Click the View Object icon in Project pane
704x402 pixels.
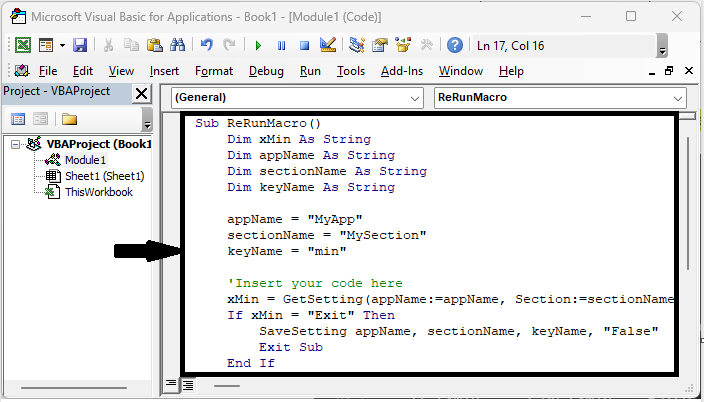coord(40,119)
